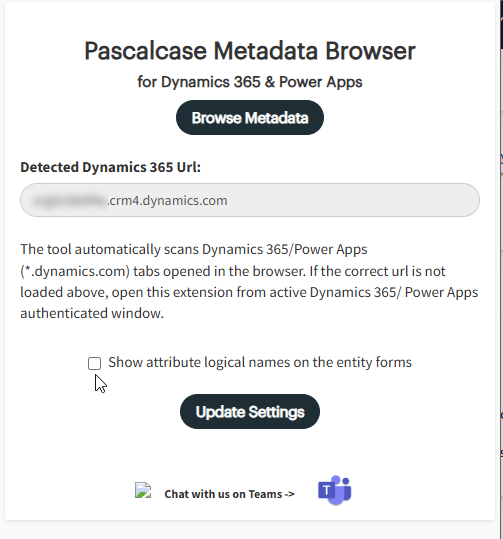
Task: Click the Pascalcase Metadata Browser heading
Action: point(250,51)
